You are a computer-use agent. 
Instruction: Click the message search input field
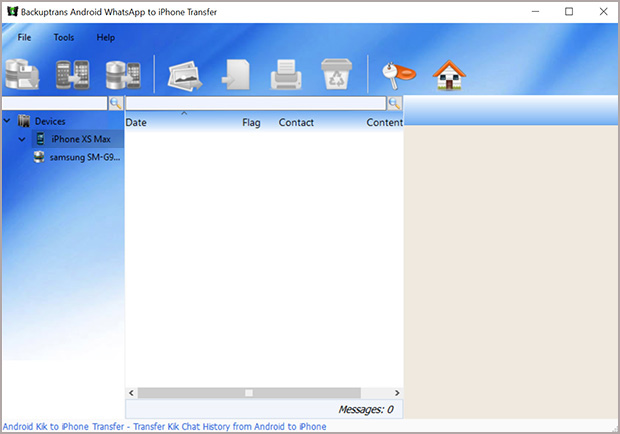(x=255, y=103)
